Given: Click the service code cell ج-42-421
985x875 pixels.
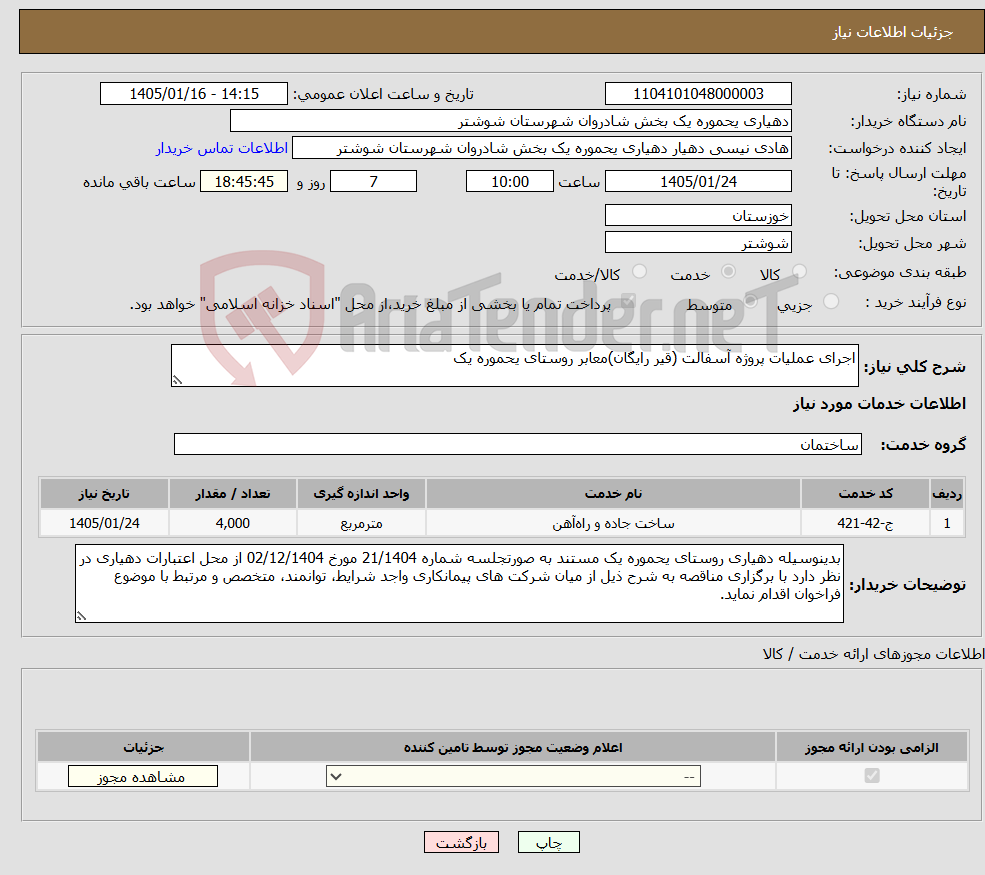Looking at the screenshot, I should [865, 523].
